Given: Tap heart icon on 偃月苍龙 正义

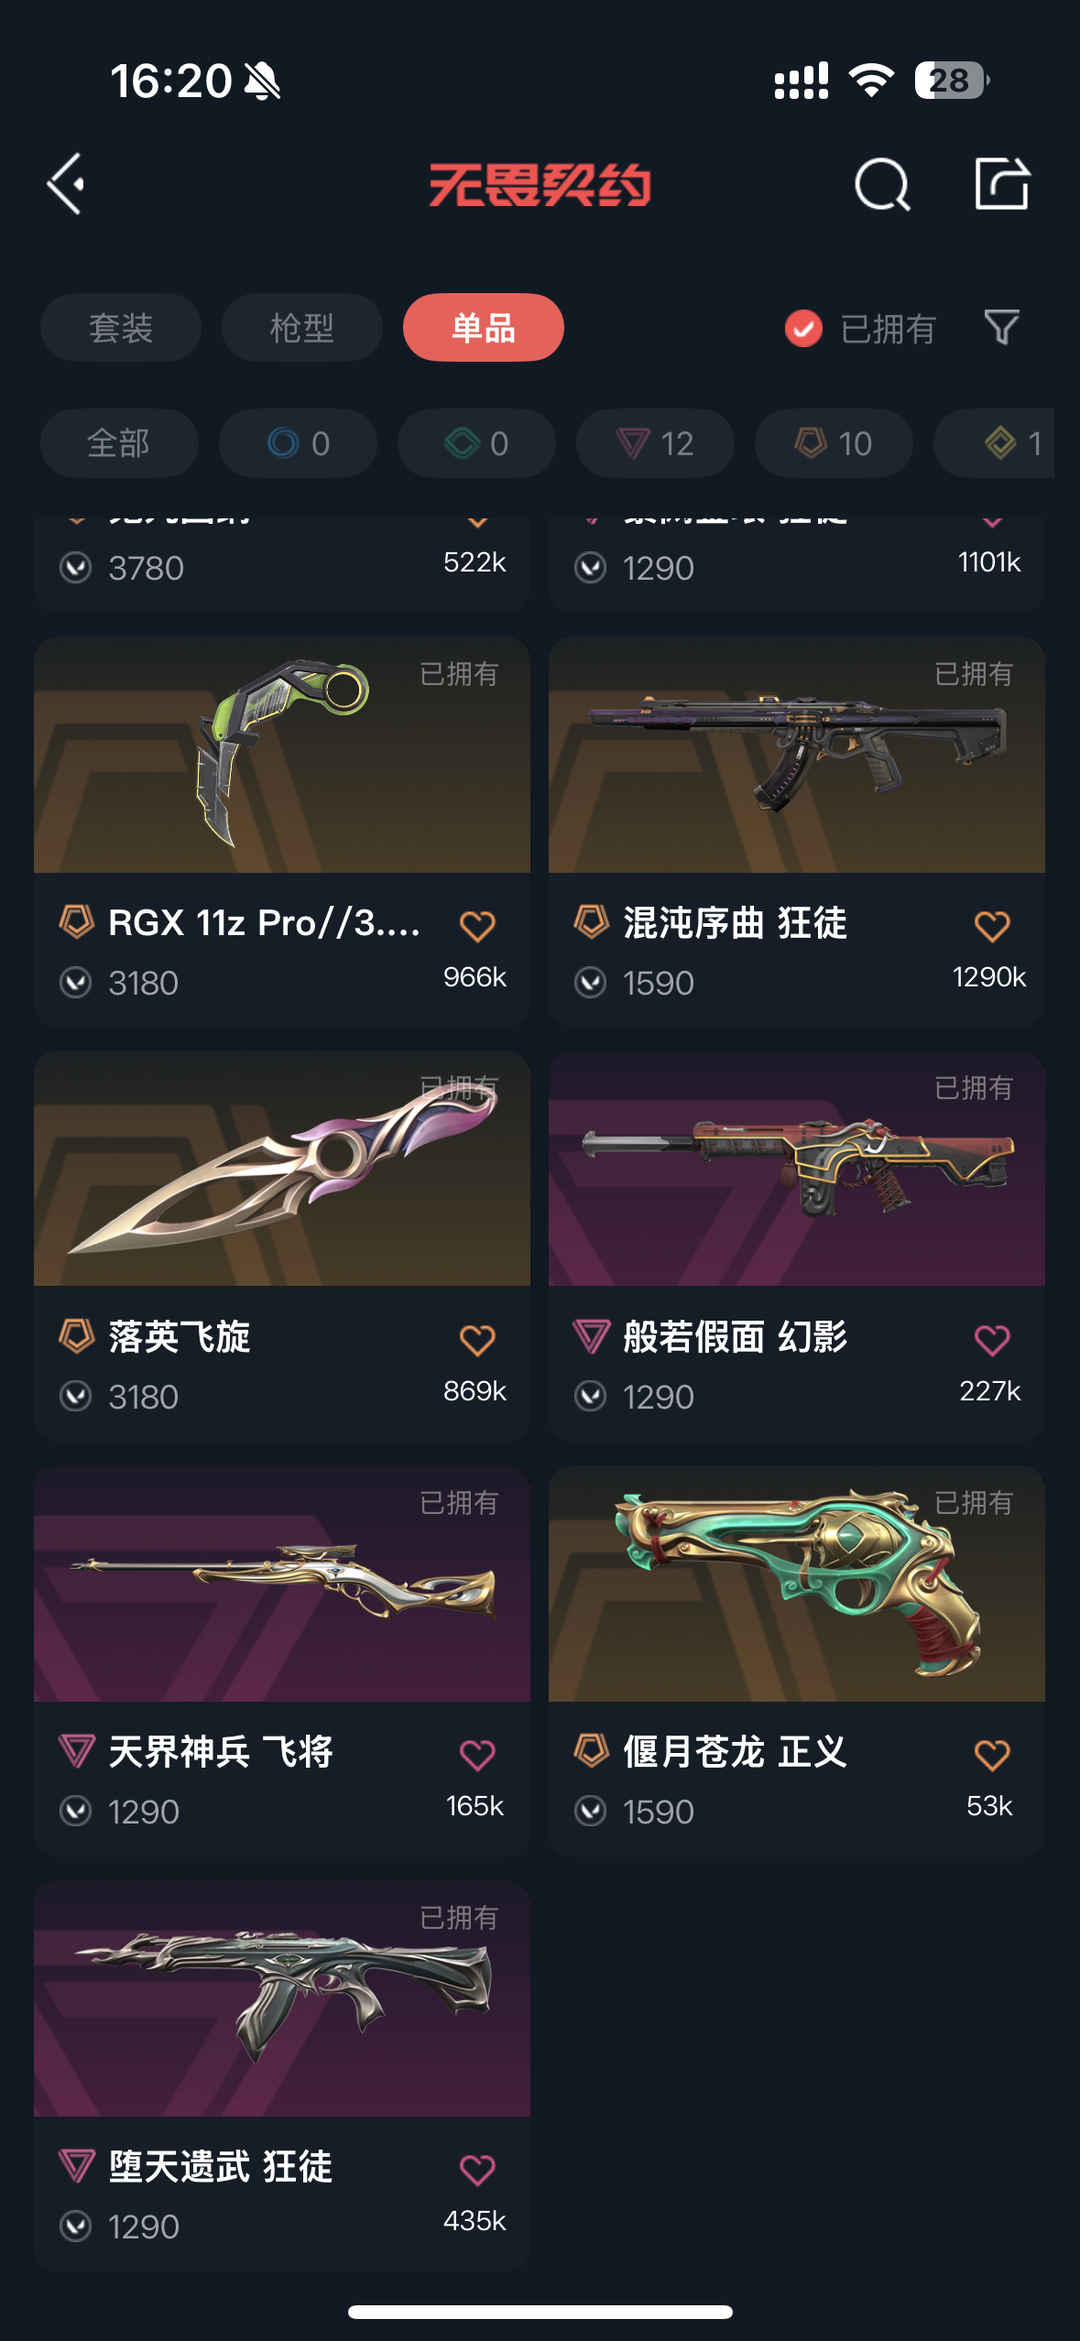Looking at the screenshot, I should click(992, 1755).
